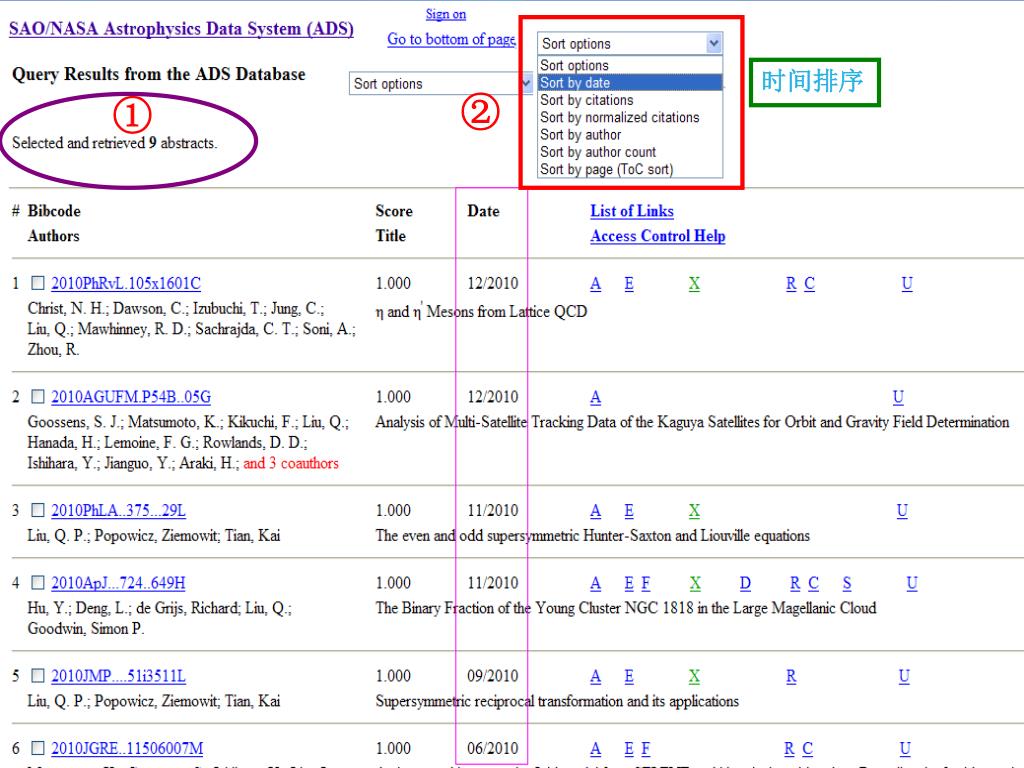Click SIMBAD link S for the NGC 1818 paper
The image size is (1024, 768).
pos(847,583)
